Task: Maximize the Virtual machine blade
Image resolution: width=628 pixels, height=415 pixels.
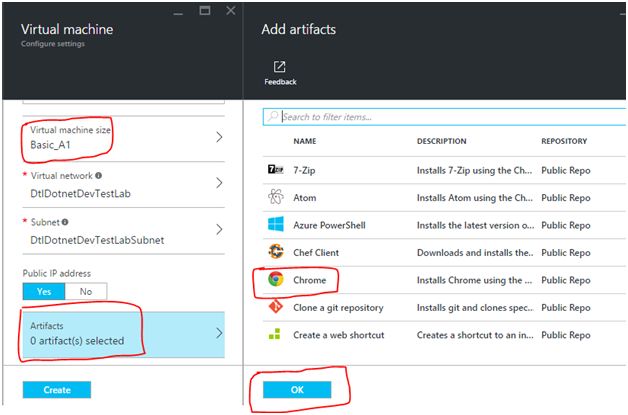Action: tap(203, 9)
